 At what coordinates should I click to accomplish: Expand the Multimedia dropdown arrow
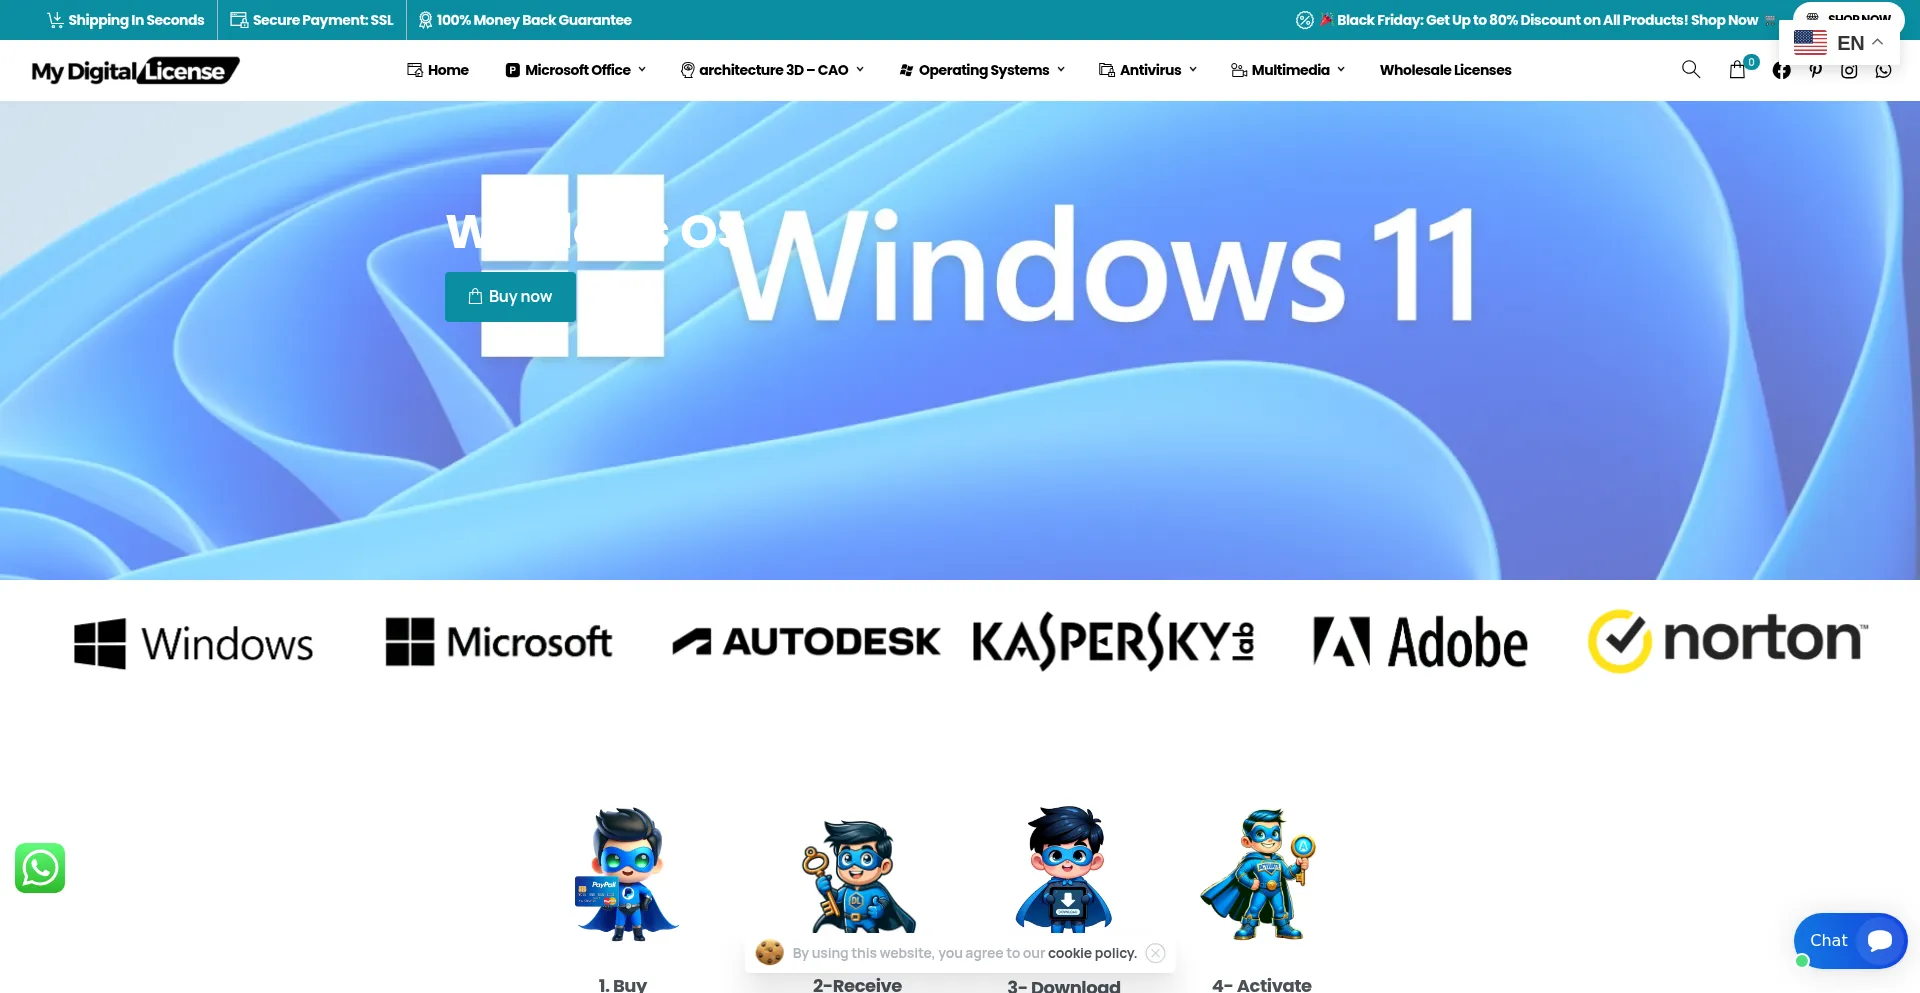tap(1341, 69)
